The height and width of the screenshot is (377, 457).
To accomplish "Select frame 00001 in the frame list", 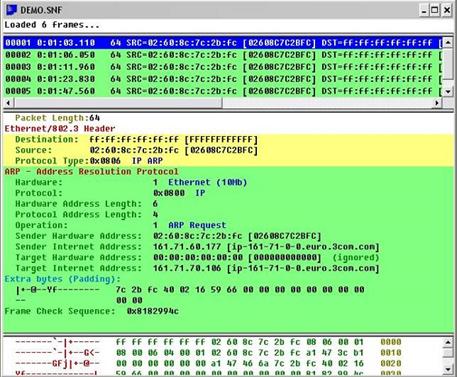I will click(x=223, y=43).
